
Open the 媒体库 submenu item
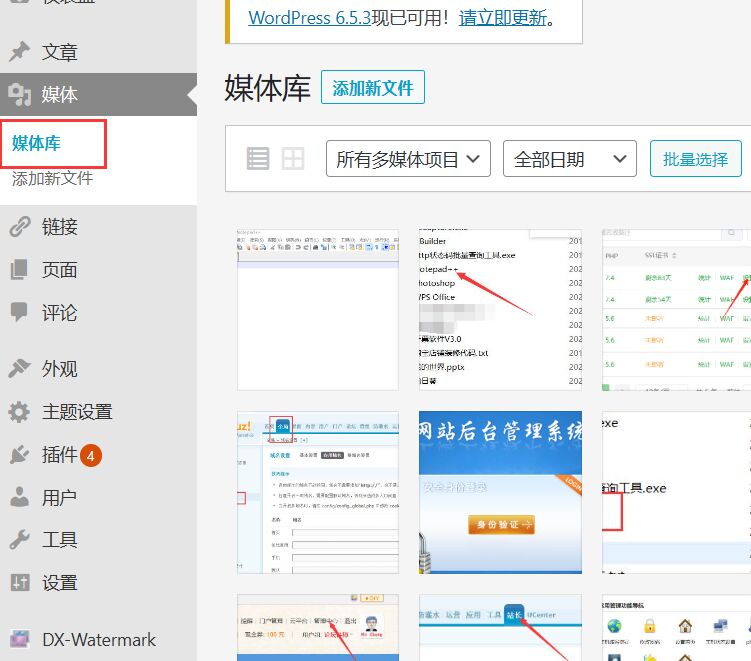tap(37, 143)
